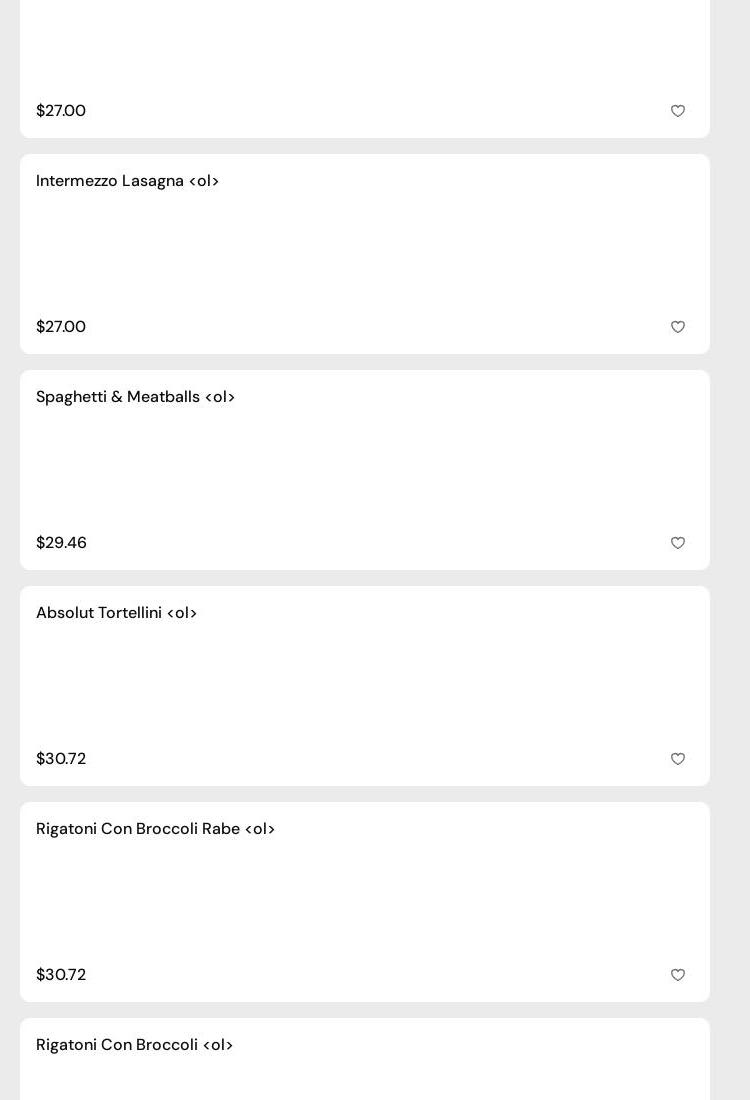Open the bottom Rigatoni Con Broccoli title
This screenshot has height=1100, width=750.
(134, 1045)
